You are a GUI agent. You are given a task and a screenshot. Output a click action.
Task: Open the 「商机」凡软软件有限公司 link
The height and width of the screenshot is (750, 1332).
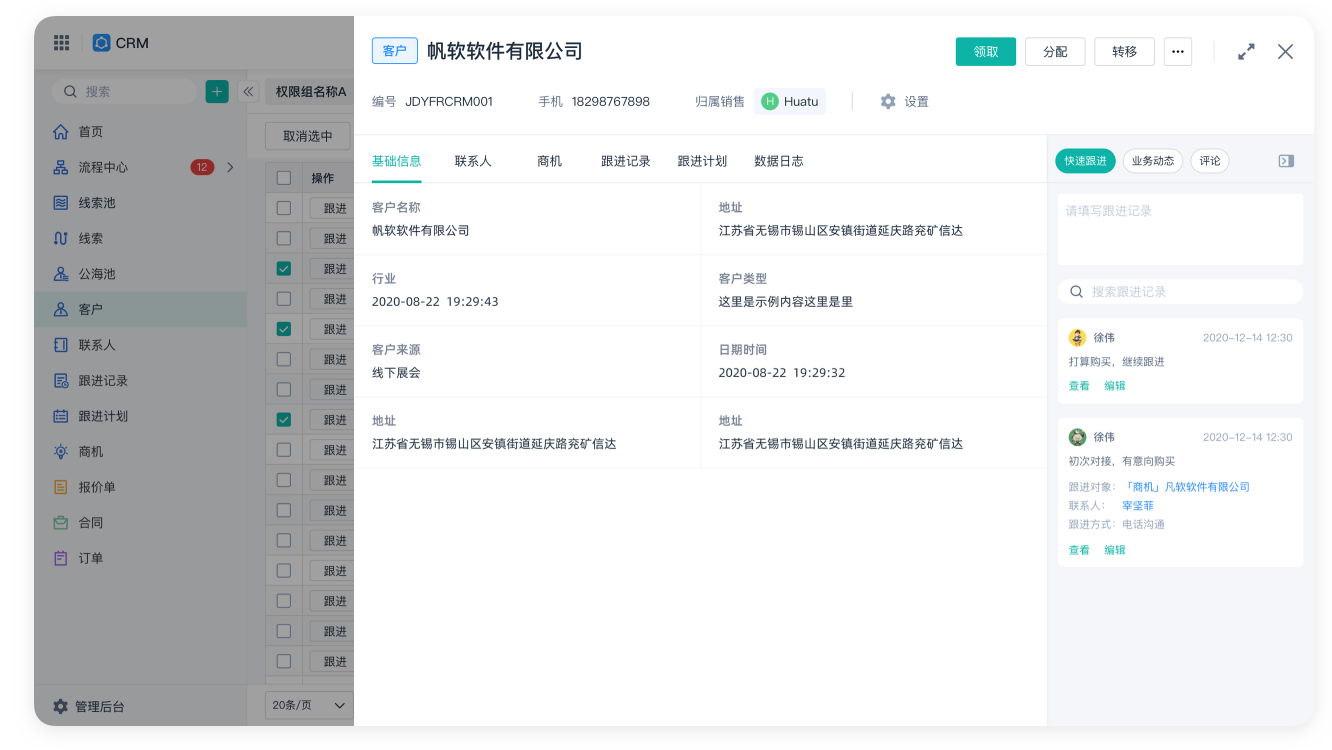(x=1186, y=487)
